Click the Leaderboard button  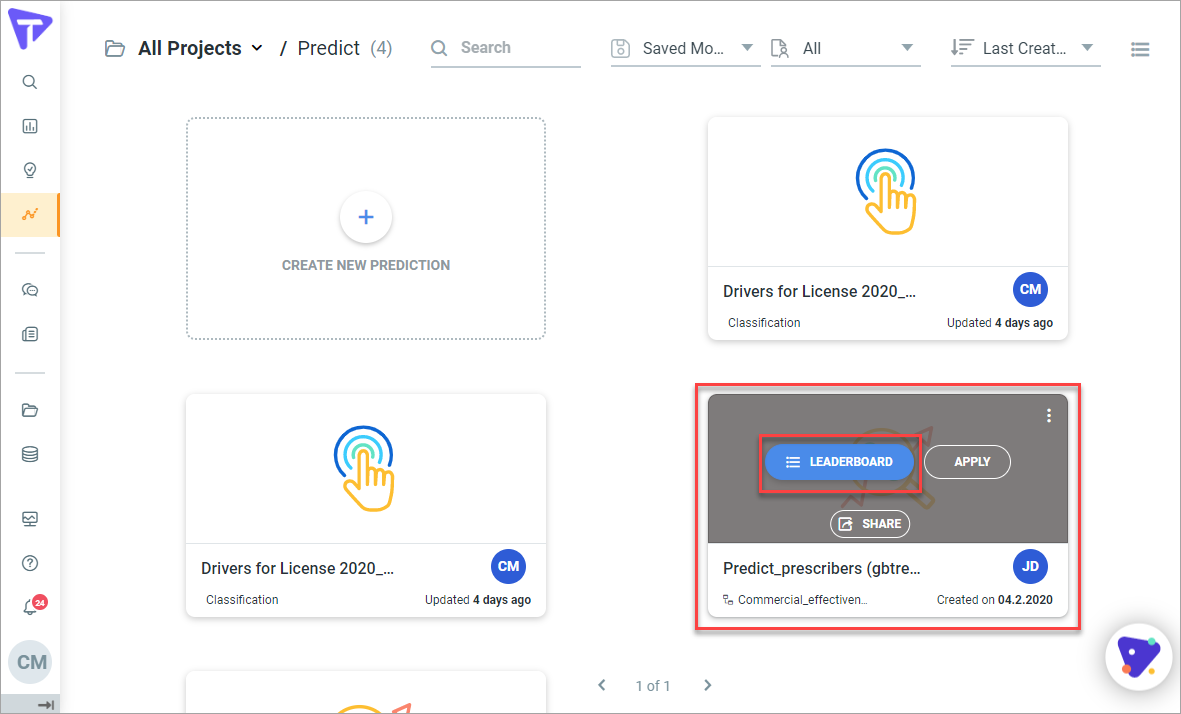click(x=839, y=462)
